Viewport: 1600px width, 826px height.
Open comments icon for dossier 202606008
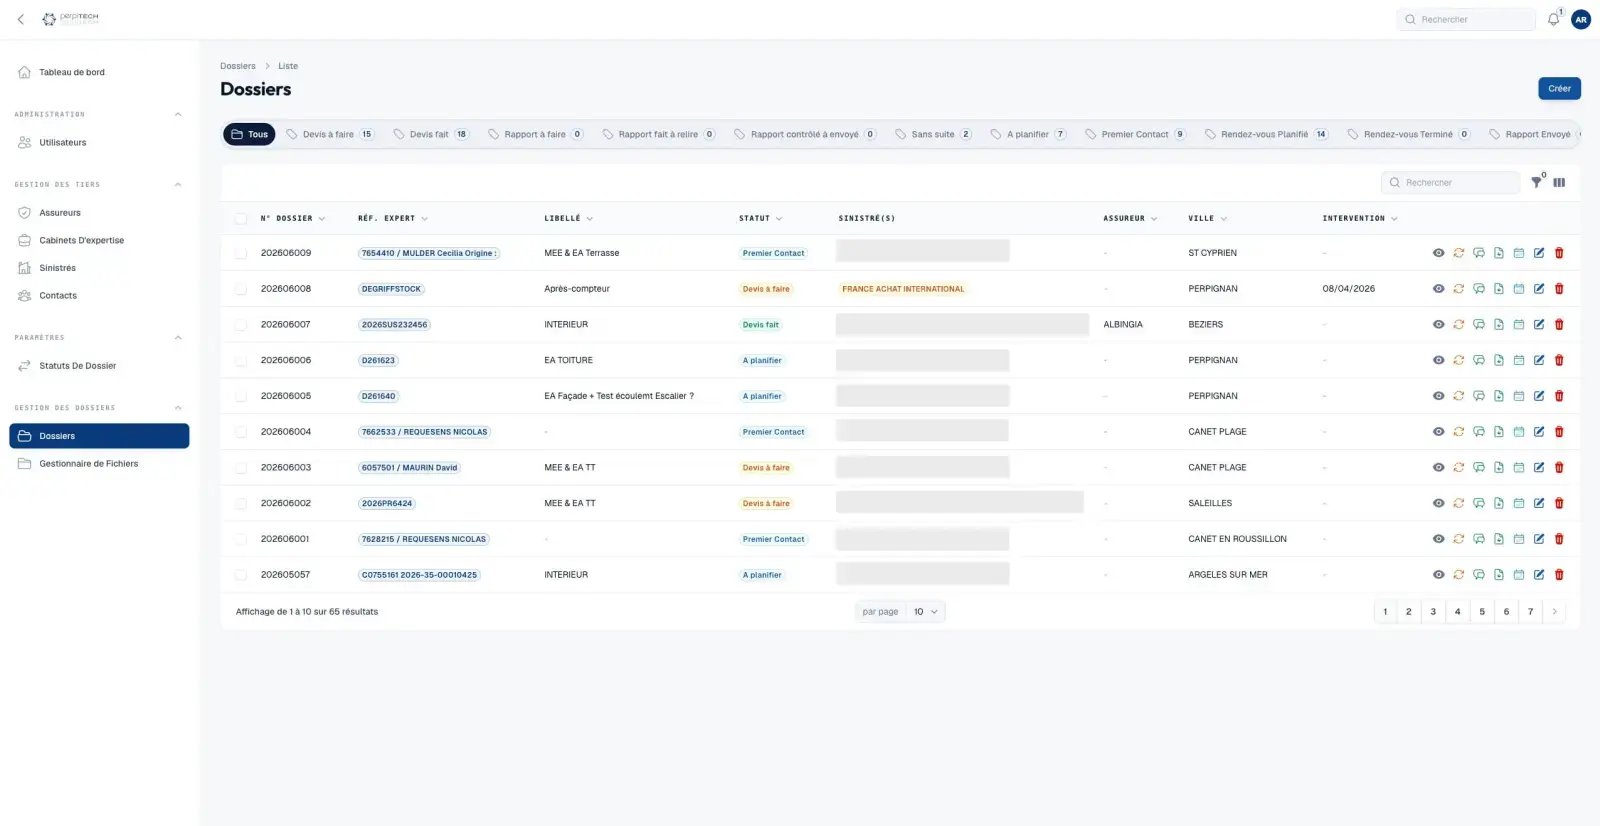1479,289
